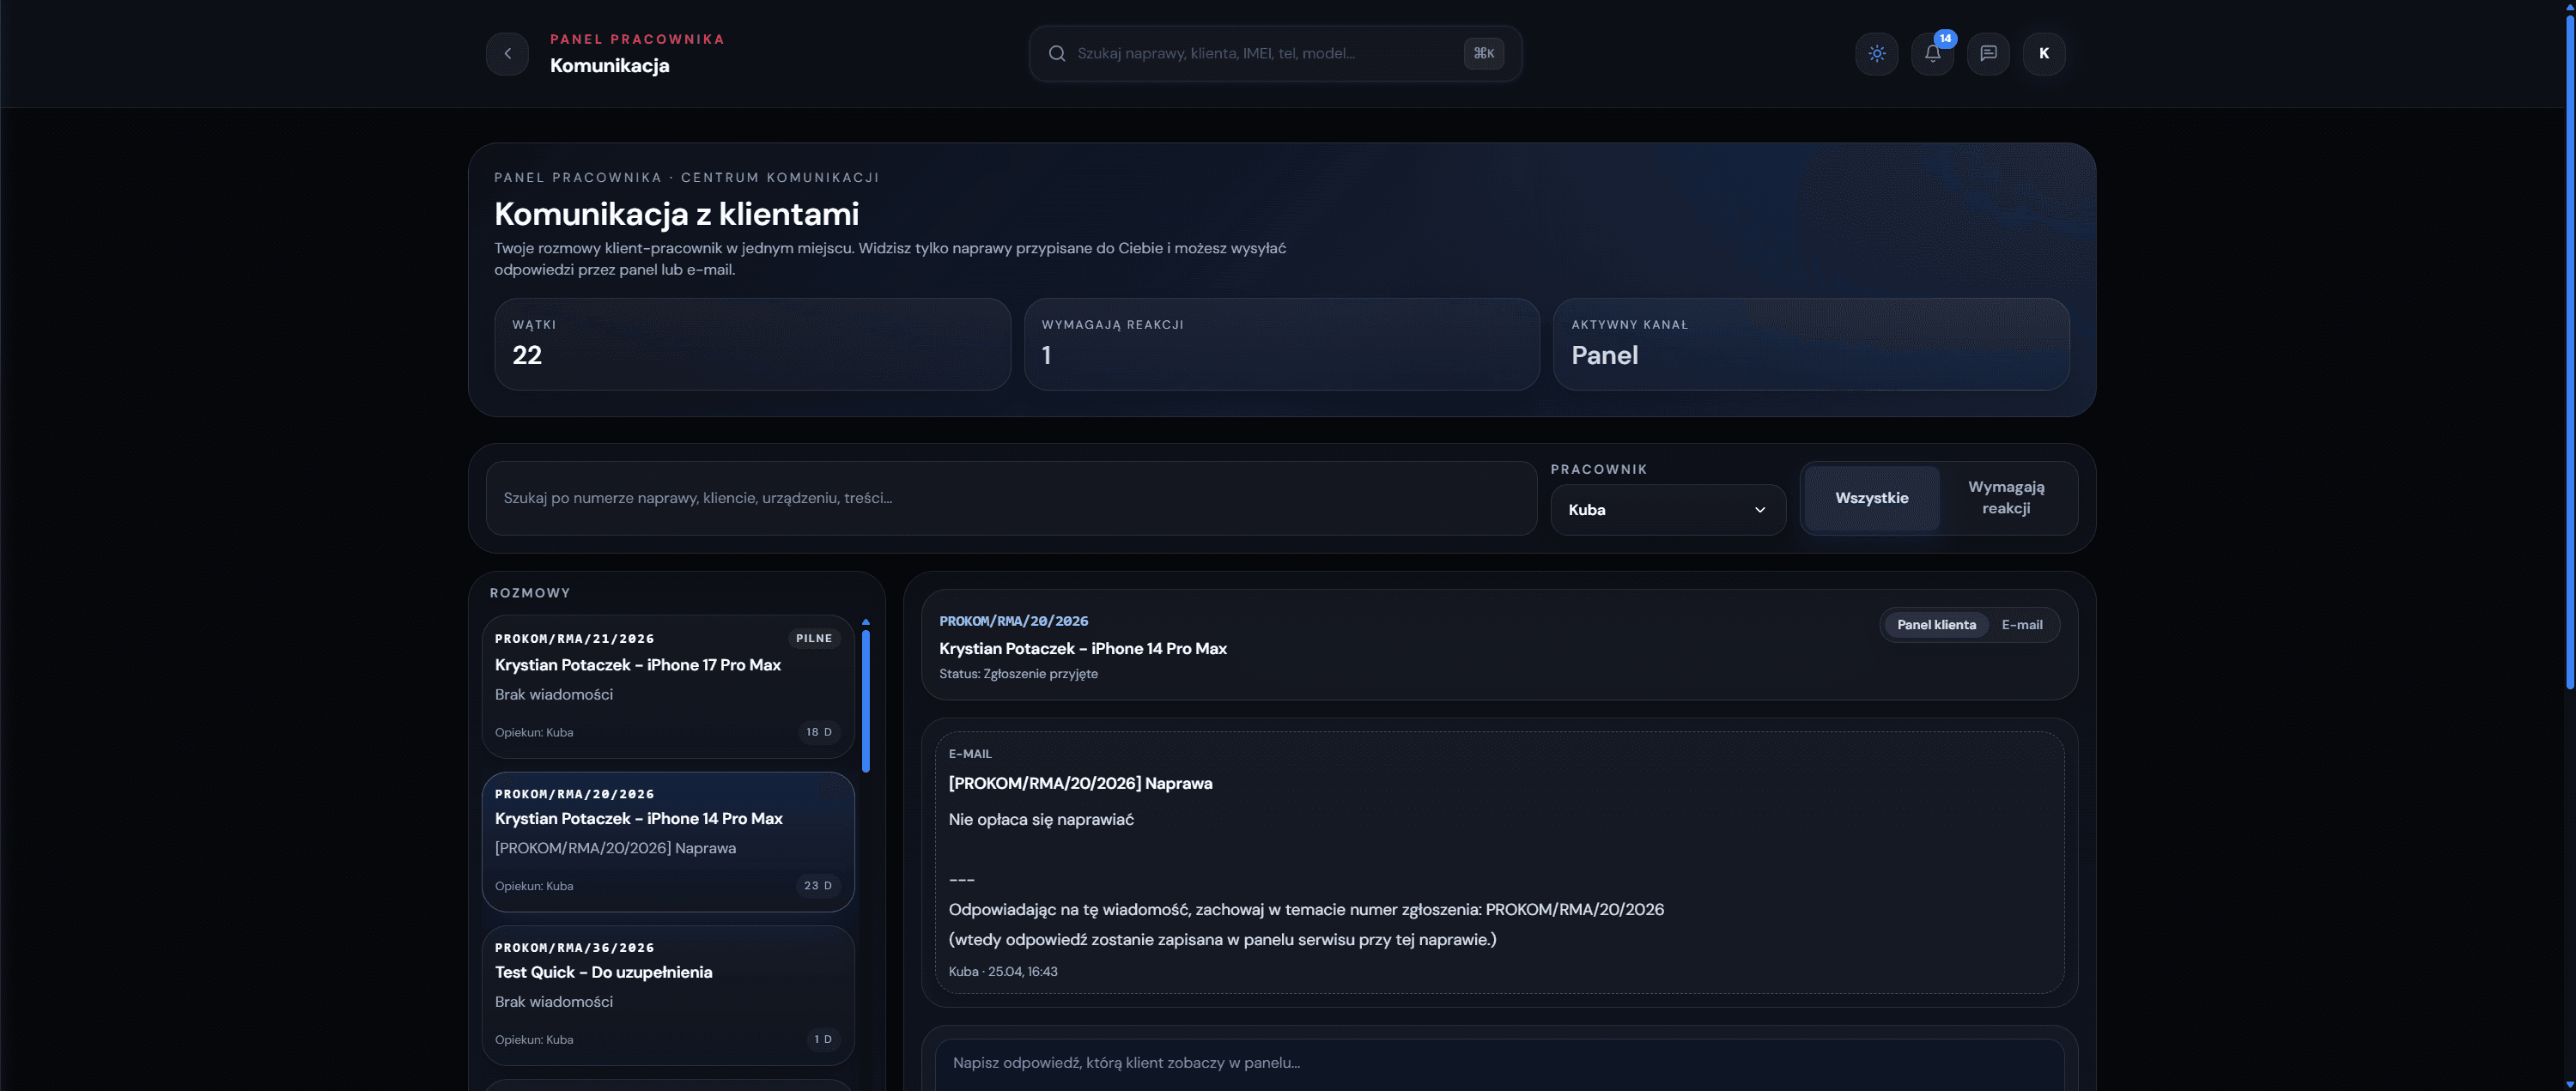Image resolution: width=2576 pixels, height=1091 pixels.
Task: Click the PROKOM/RMA/20/2026 link in thread header
Action: coord(1013,622)
